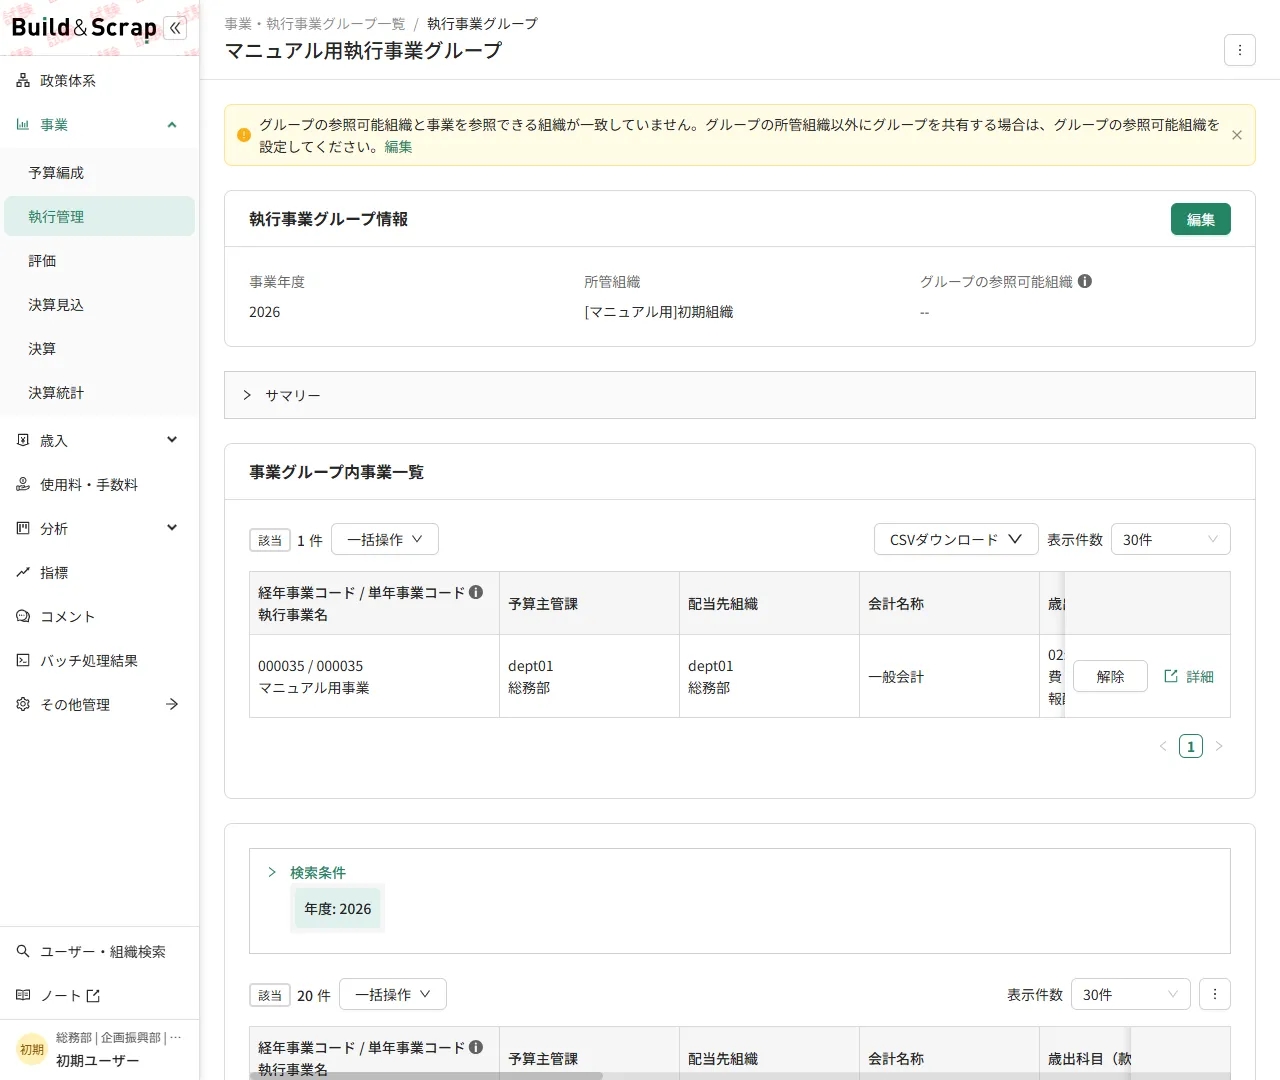Image resolution: width=1280 pixels, height=1080 pixels.
Task: Select 執行管理 in sidebar
Action: tap(99, 216)
